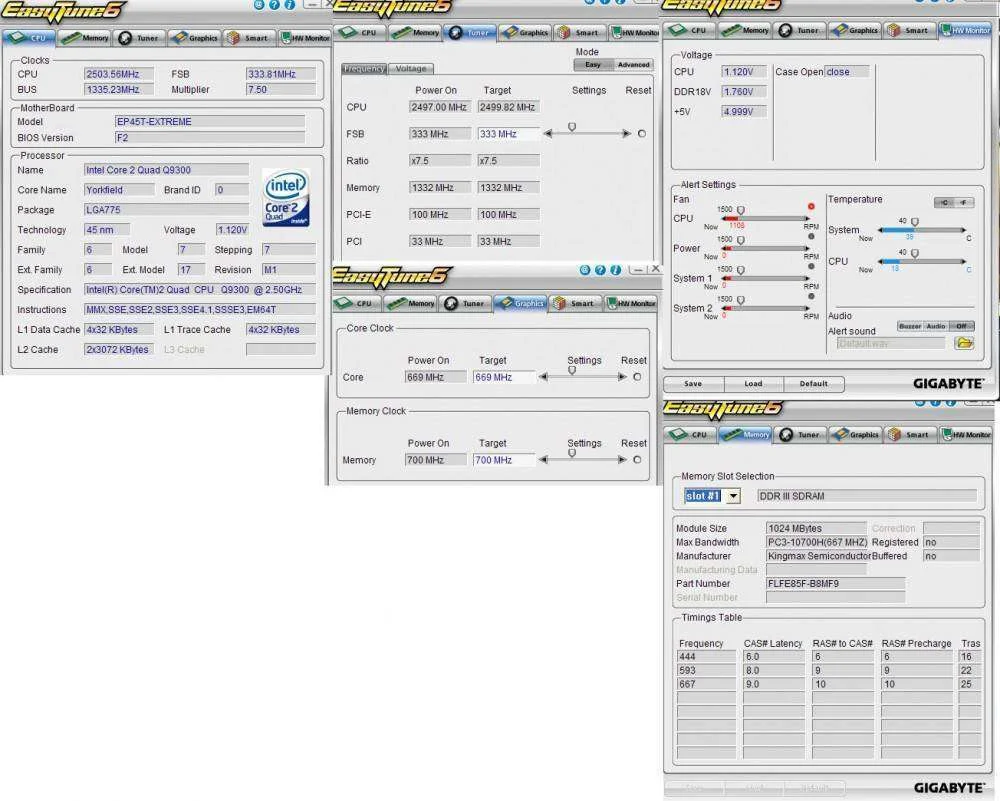Click Save button in HW Monitor window

click(x=693, y=383)
